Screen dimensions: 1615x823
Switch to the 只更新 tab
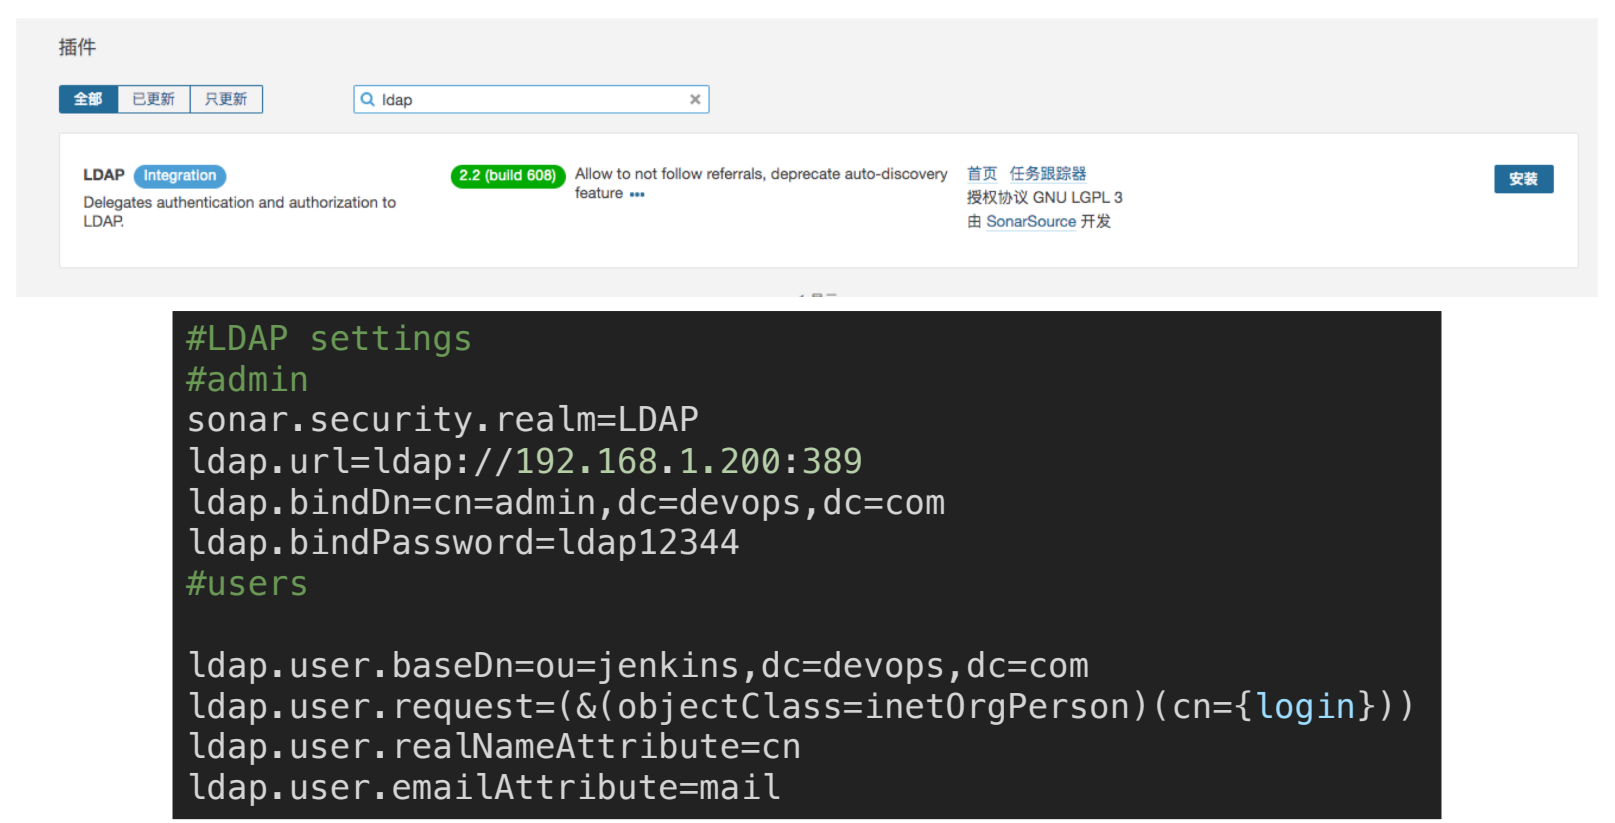pos(226,99)
